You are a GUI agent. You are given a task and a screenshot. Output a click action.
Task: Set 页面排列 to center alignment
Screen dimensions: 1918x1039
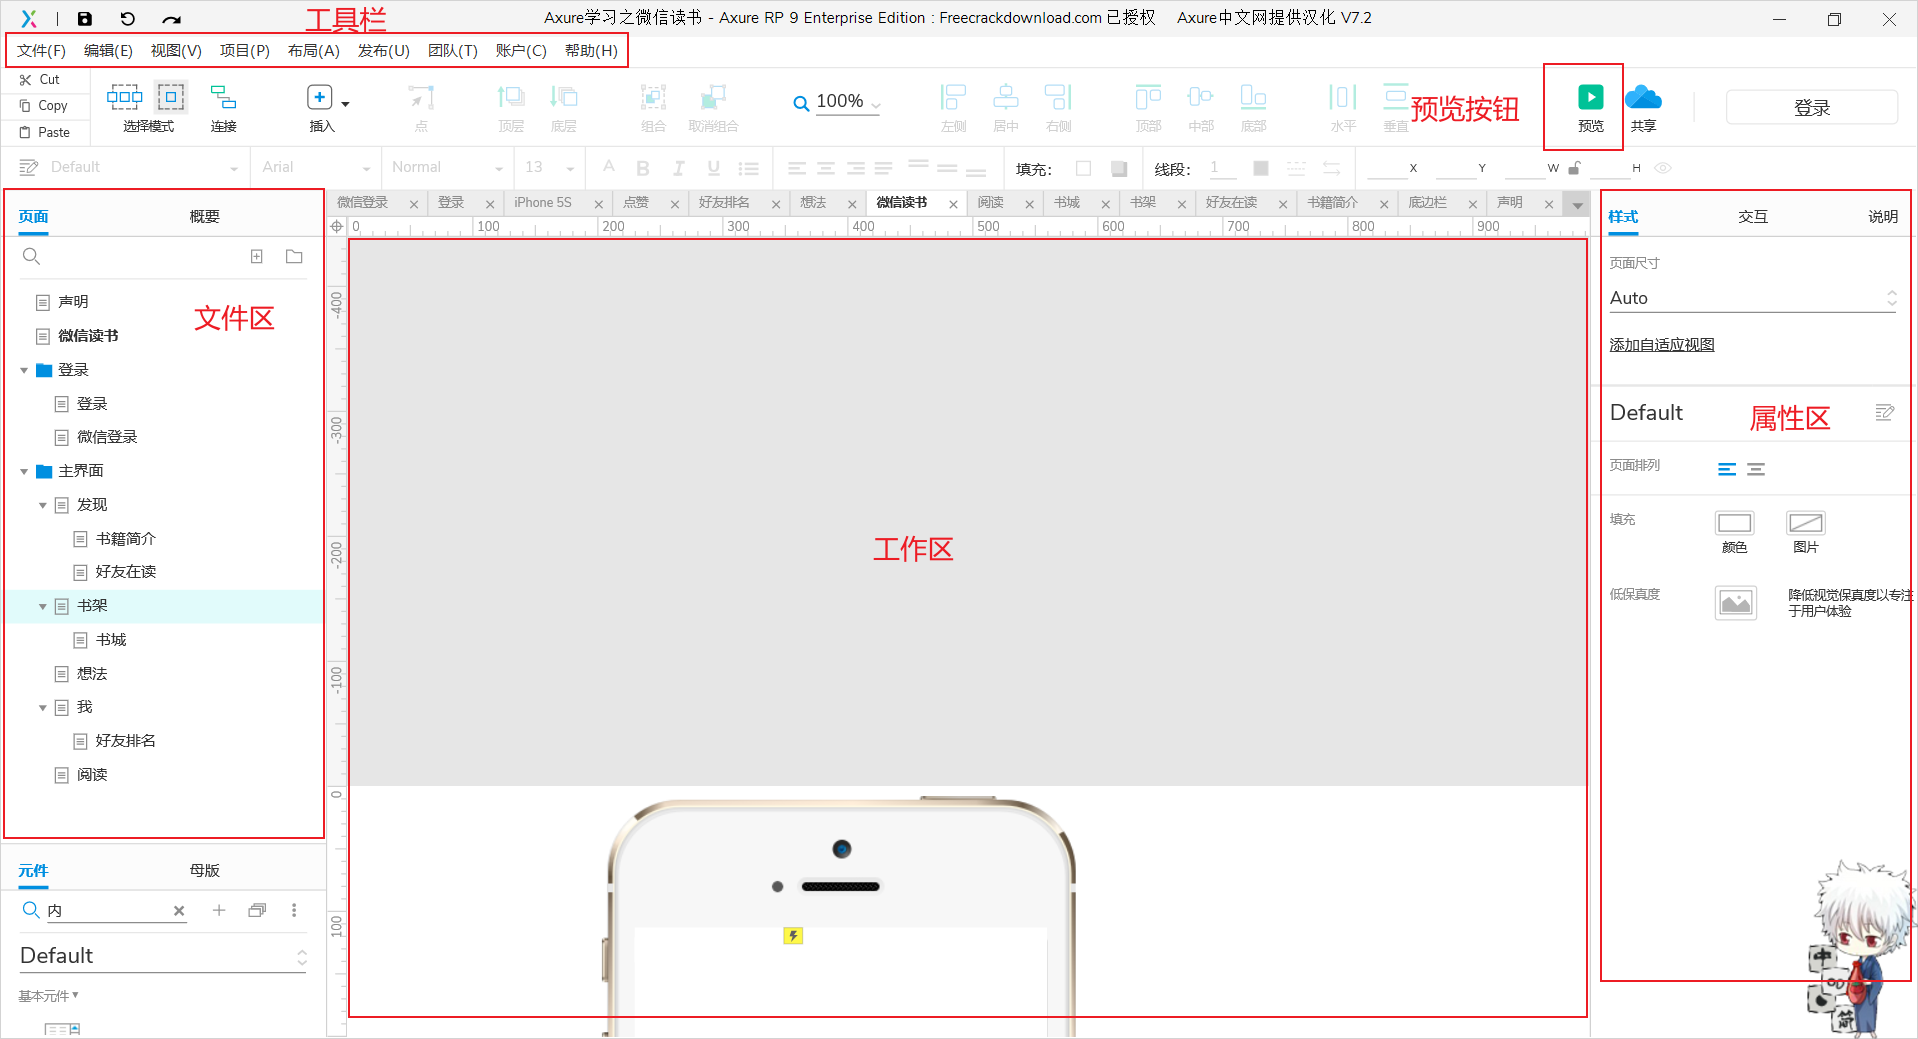tap(1756, 469)
